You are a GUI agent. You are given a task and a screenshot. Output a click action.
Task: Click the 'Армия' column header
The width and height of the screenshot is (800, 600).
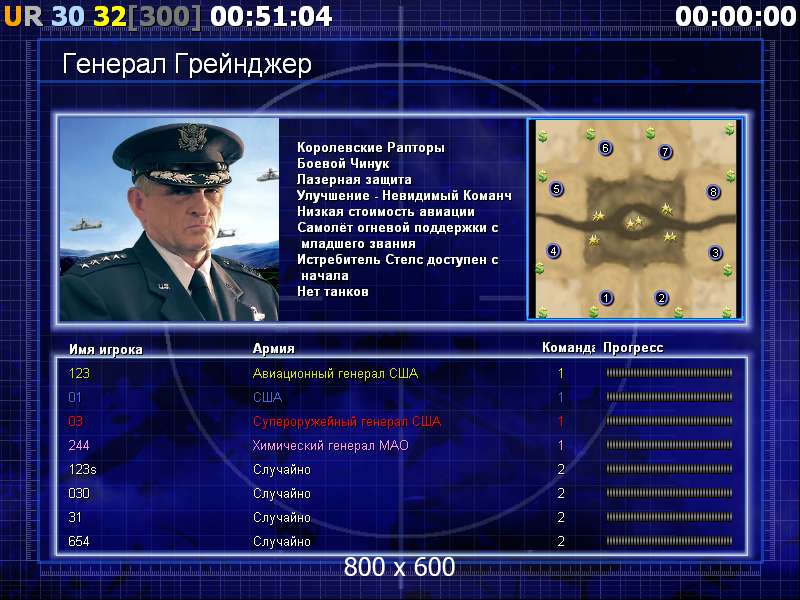273,349
